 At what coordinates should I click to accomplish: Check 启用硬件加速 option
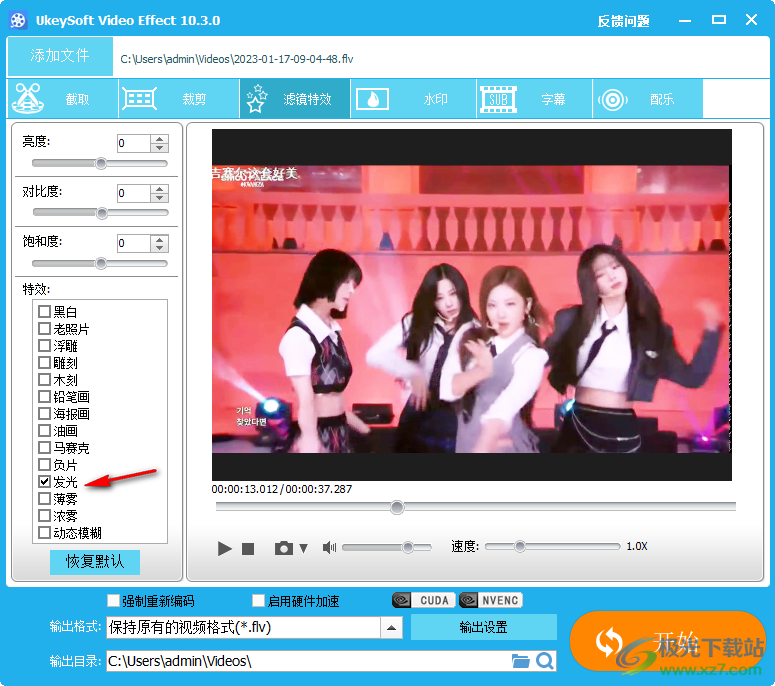click(258, 600)
